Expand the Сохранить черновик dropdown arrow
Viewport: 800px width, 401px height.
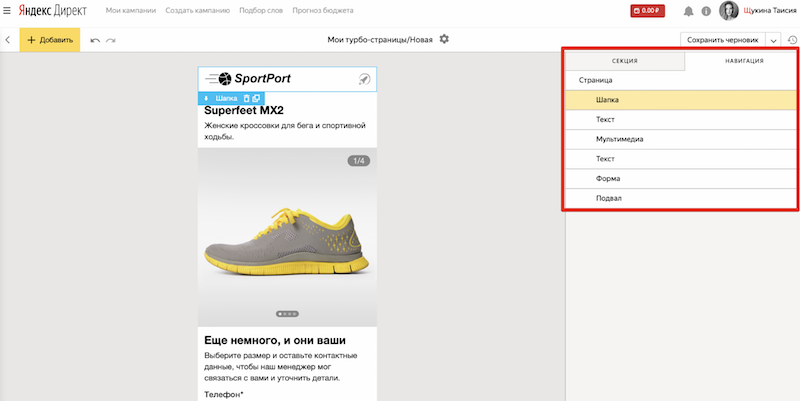(773, 40)
